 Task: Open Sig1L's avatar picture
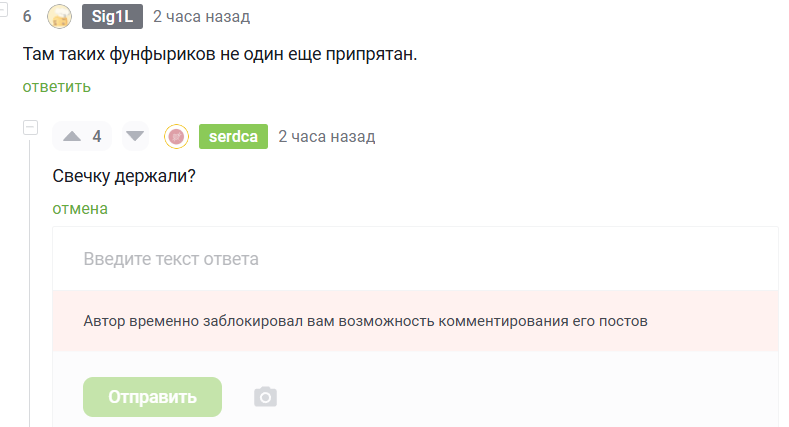coord(60,17)
